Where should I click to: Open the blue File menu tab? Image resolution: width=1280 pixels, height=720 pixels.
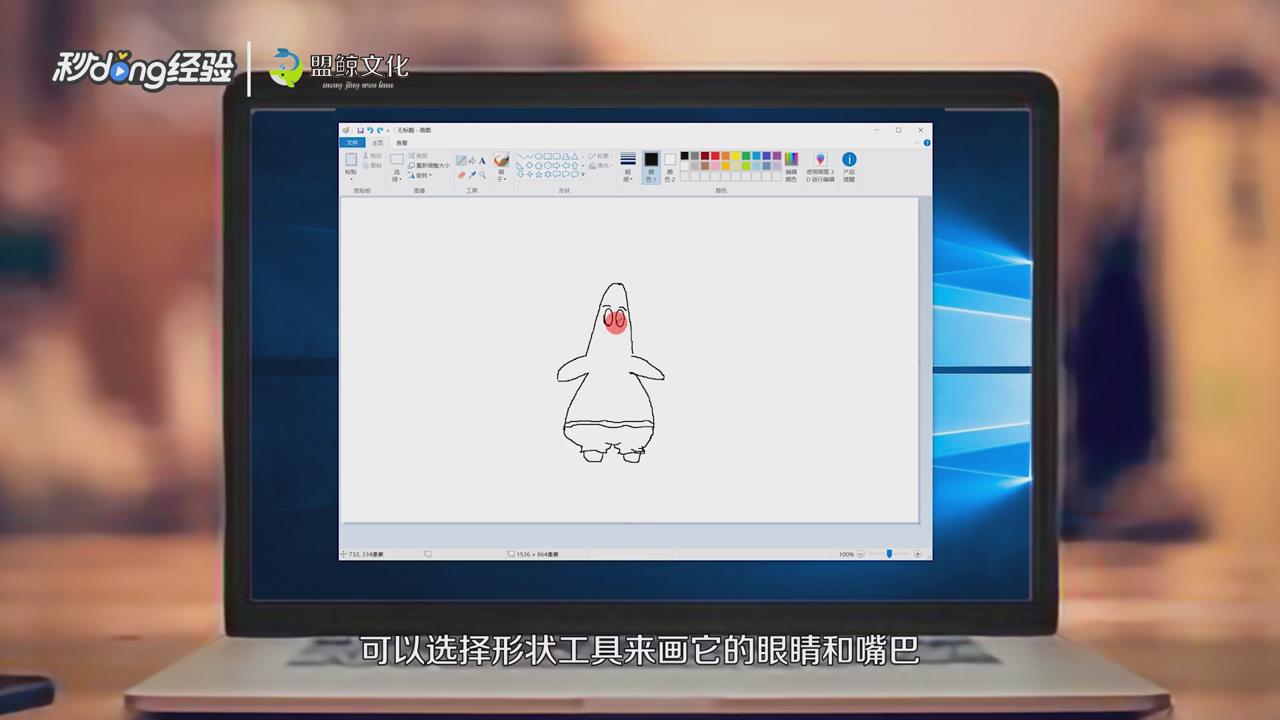pyautogui.click(x=352, y=143)
